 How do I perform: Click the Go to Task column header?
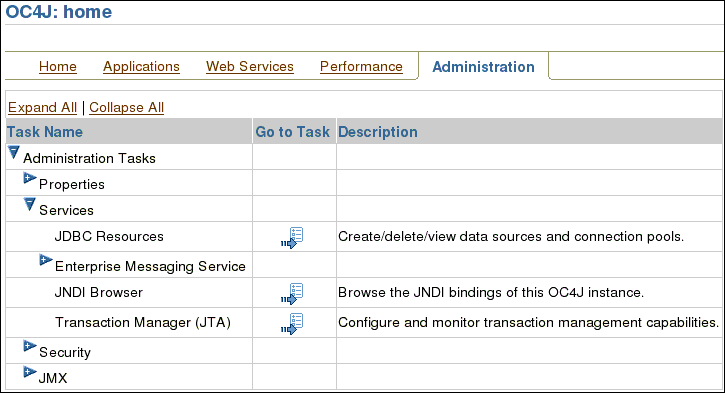pos(292,132)
